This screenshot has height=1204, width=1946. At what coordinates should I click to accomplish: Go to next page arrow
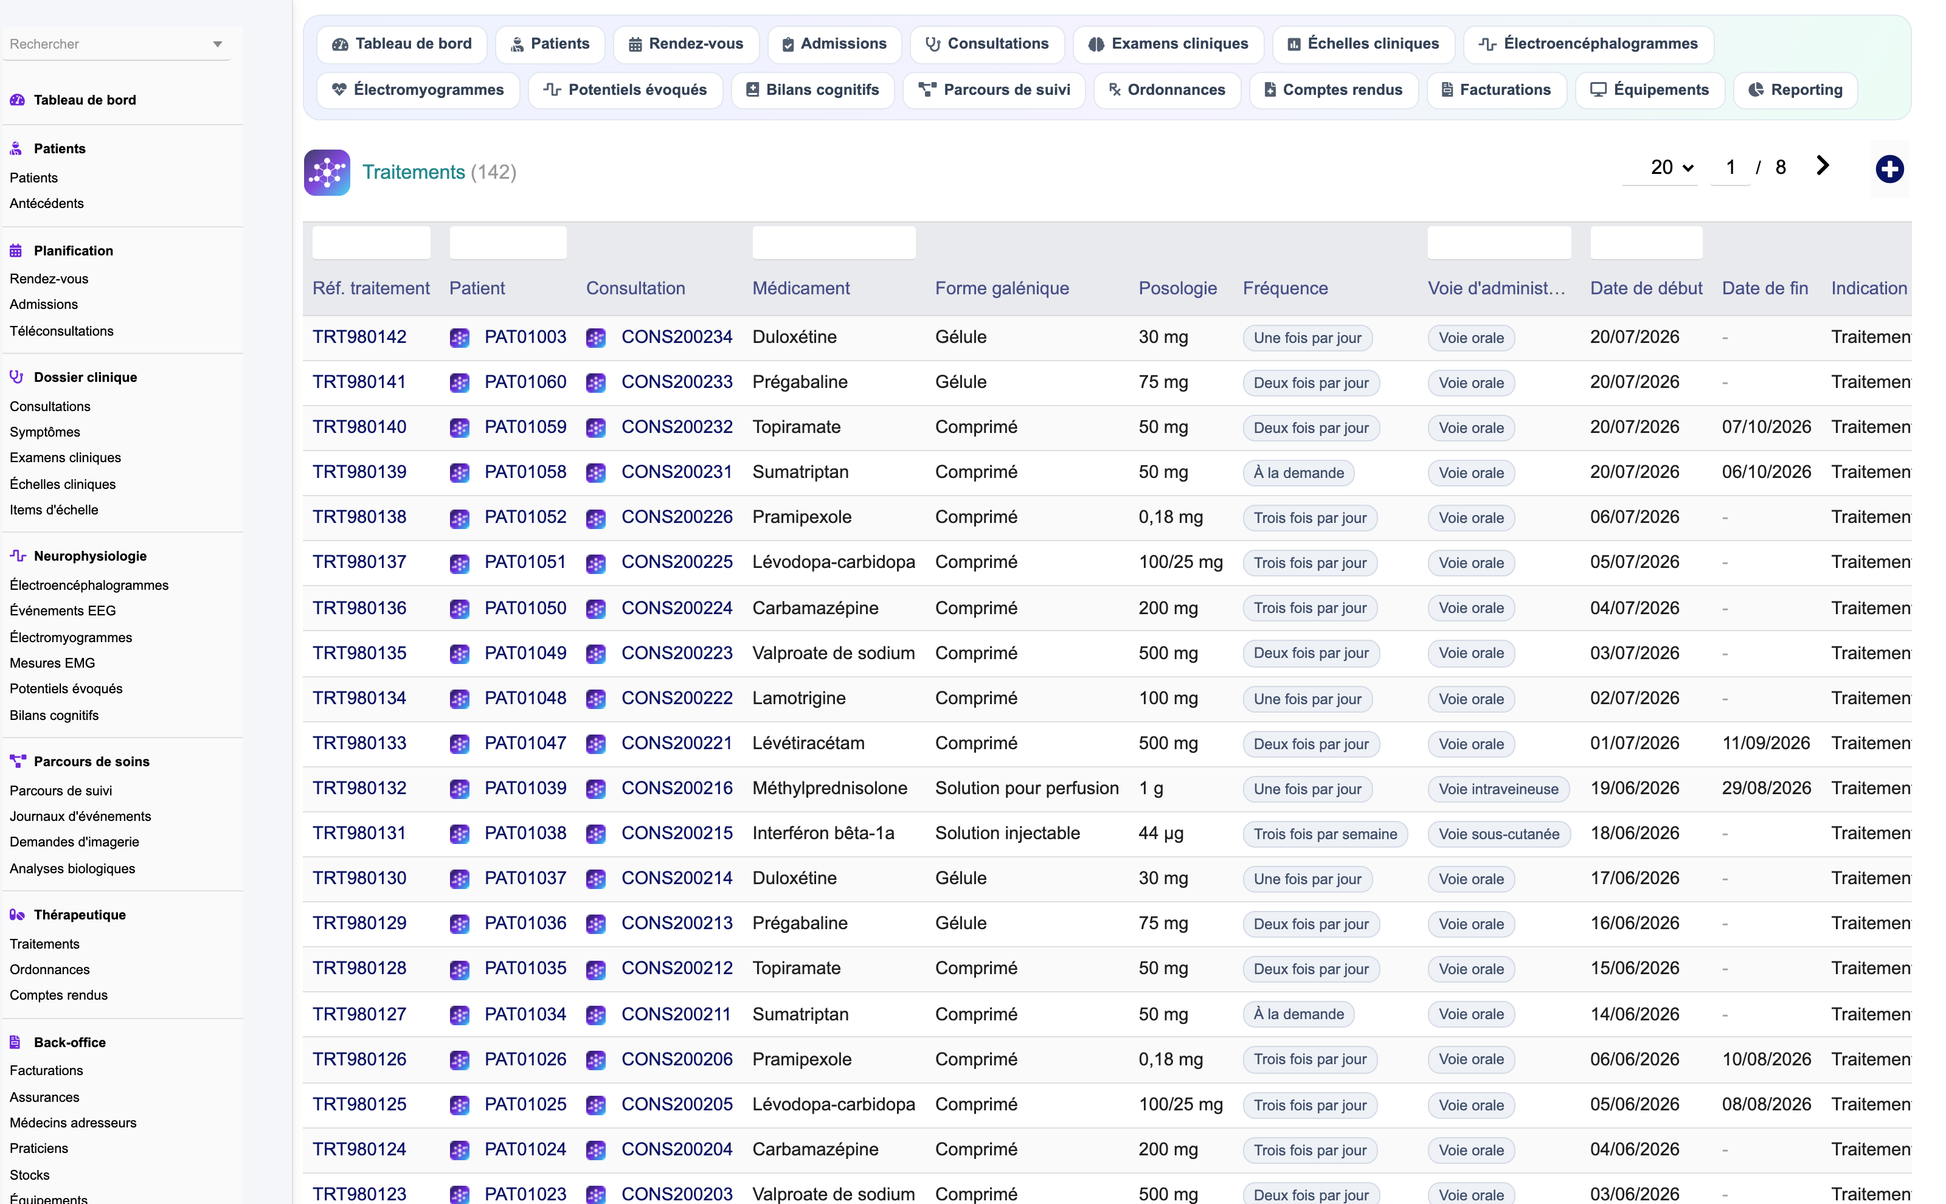pyautogui.click(x=1822, y=166)
